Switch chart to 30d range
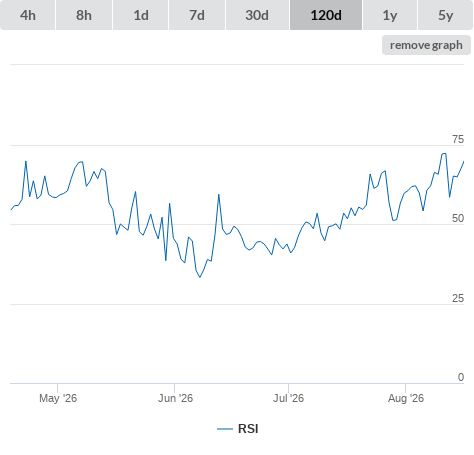Image resolution: width=474 pixels, height=455 pixels. (x=257, y=15)
